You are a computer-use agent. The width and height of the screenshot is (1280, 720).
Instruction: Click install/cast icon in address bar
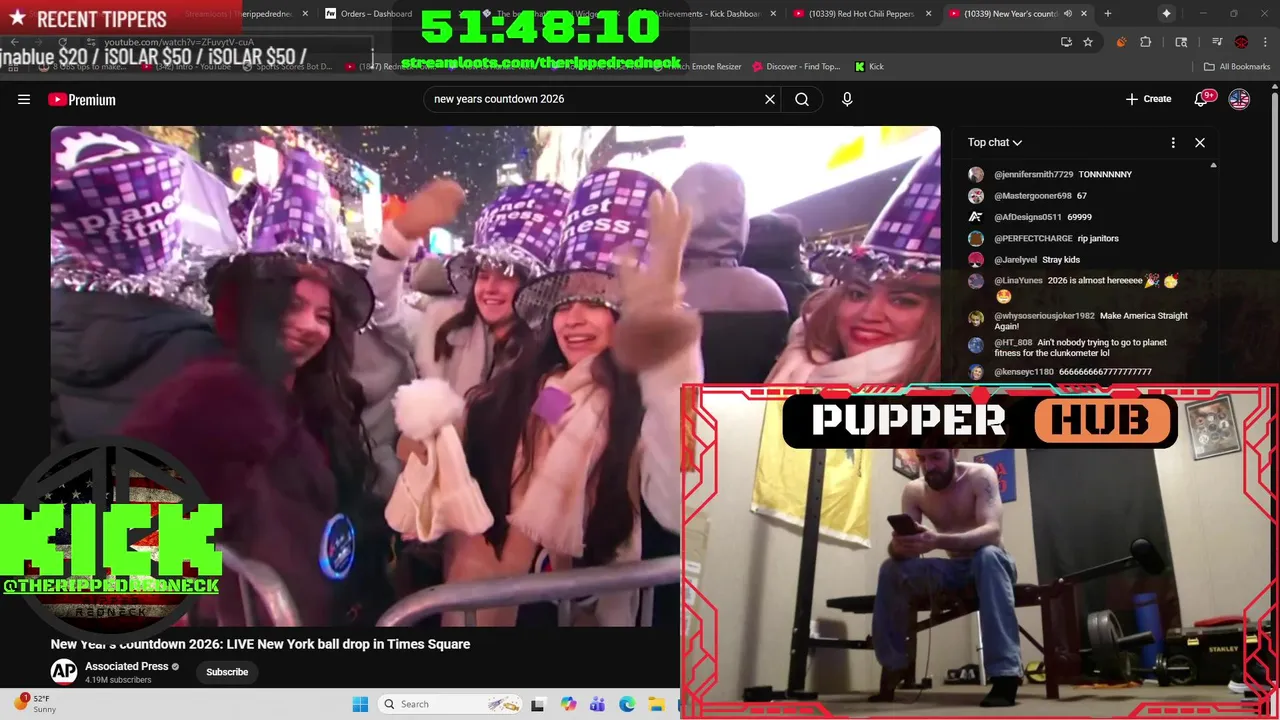click(1066, 42)
